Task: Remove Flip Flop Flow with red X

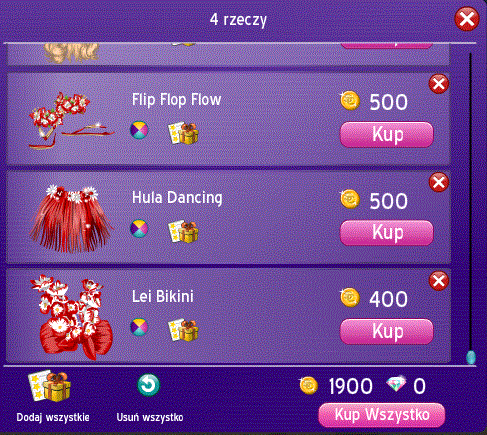Action: (x=439, y=84)
